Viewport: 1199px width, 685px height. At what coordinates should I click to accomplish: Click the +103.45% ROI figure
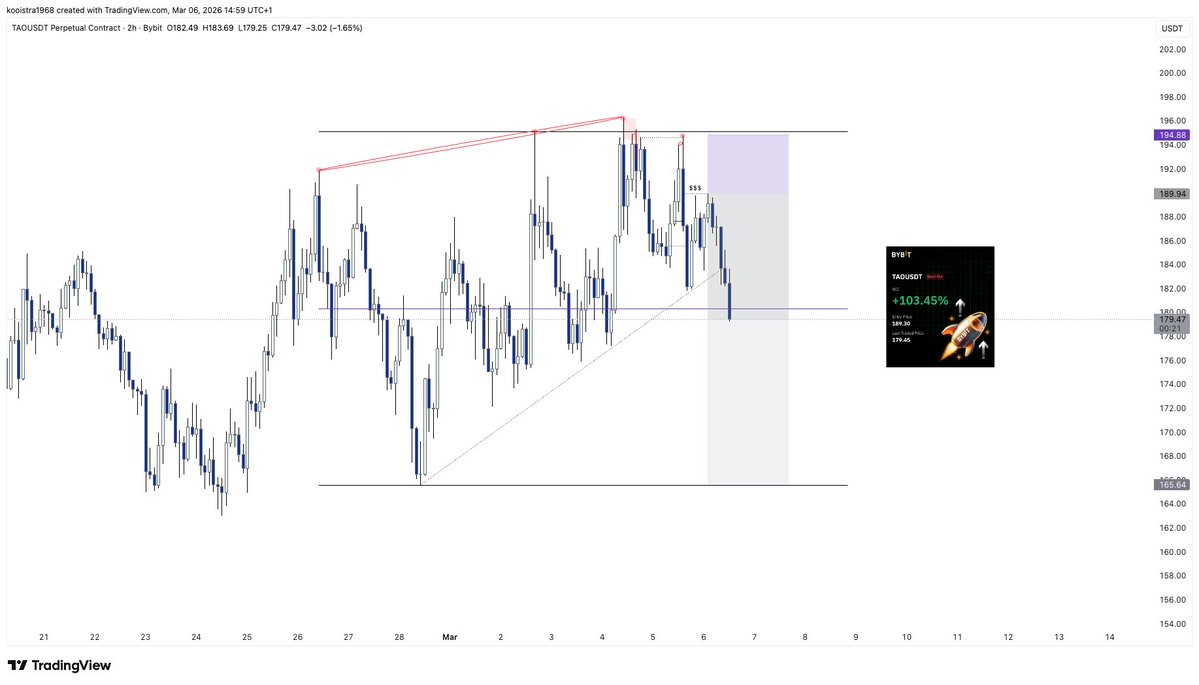(x=919, y=300)
